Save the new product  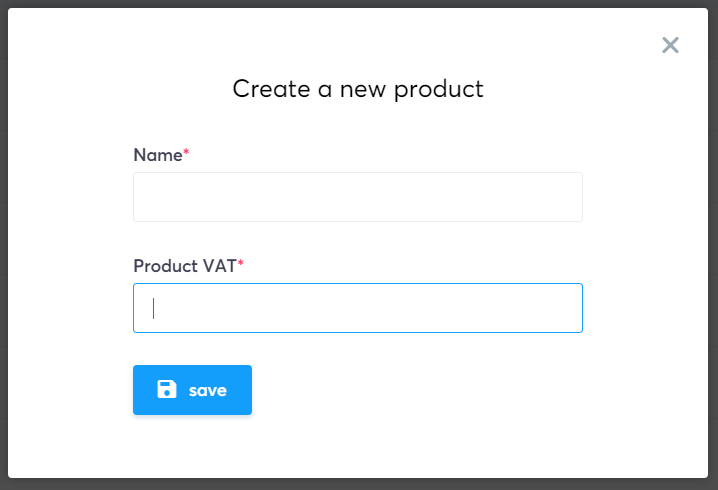coord(192,390)
